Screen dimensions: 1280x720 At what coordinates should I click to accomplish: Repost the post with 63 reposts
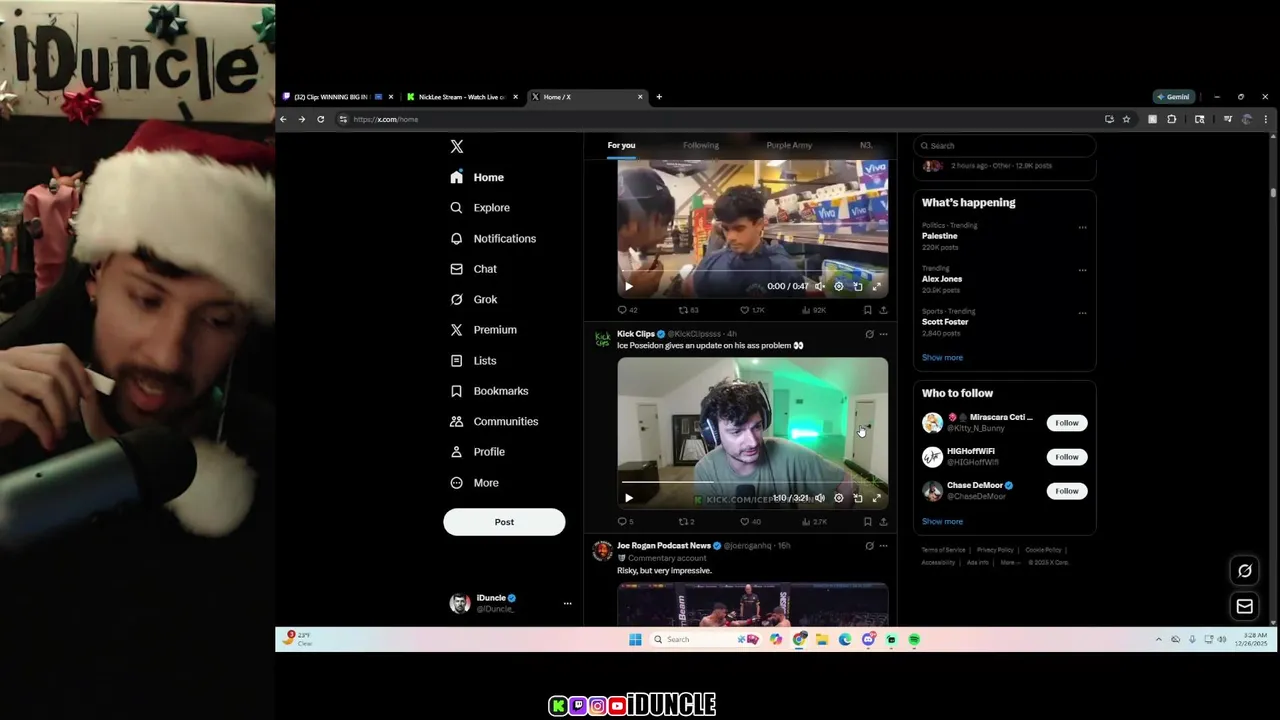[x=688, y=310]
